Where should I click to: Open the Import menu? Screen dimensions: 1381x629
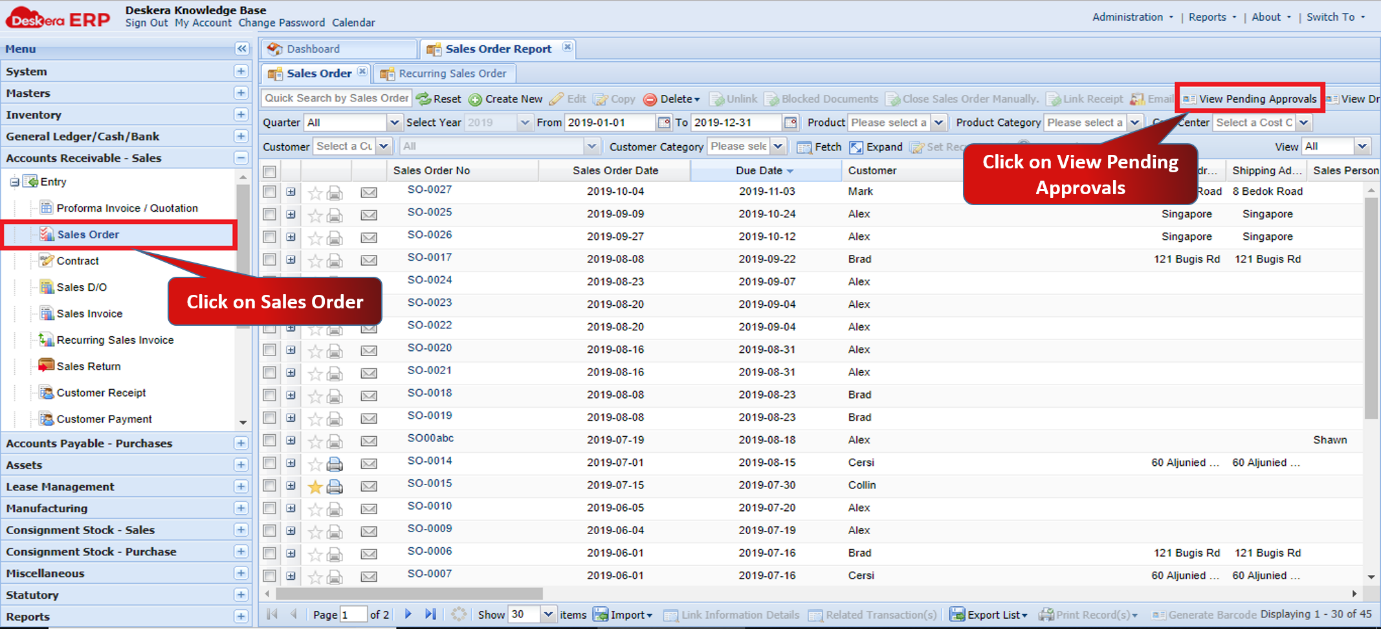pos(622,614)
